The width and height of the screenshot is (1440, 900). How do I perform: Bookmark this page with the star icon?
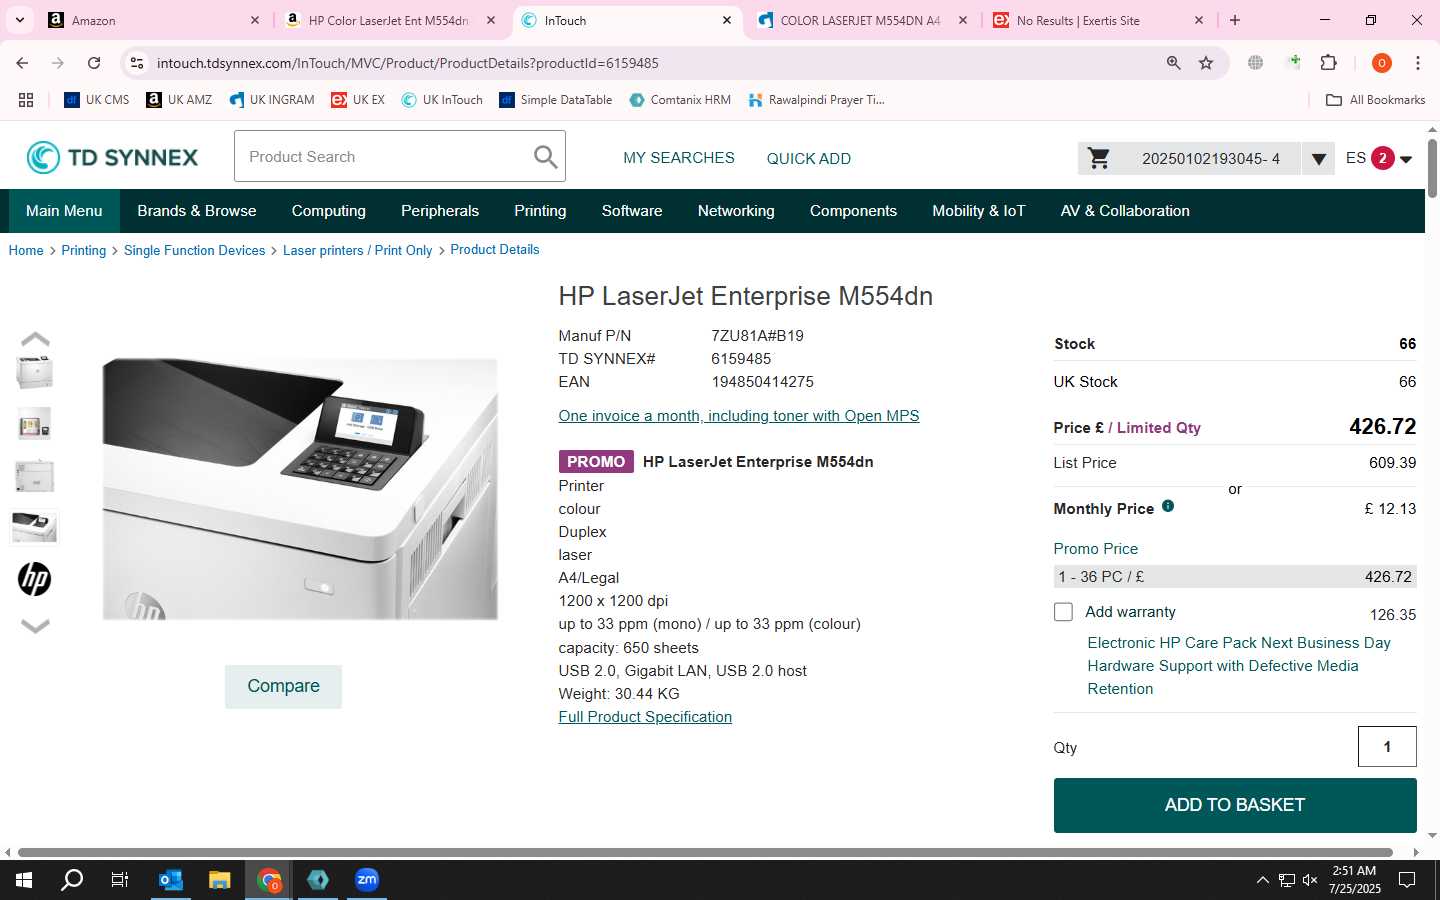pos(1206,63)
